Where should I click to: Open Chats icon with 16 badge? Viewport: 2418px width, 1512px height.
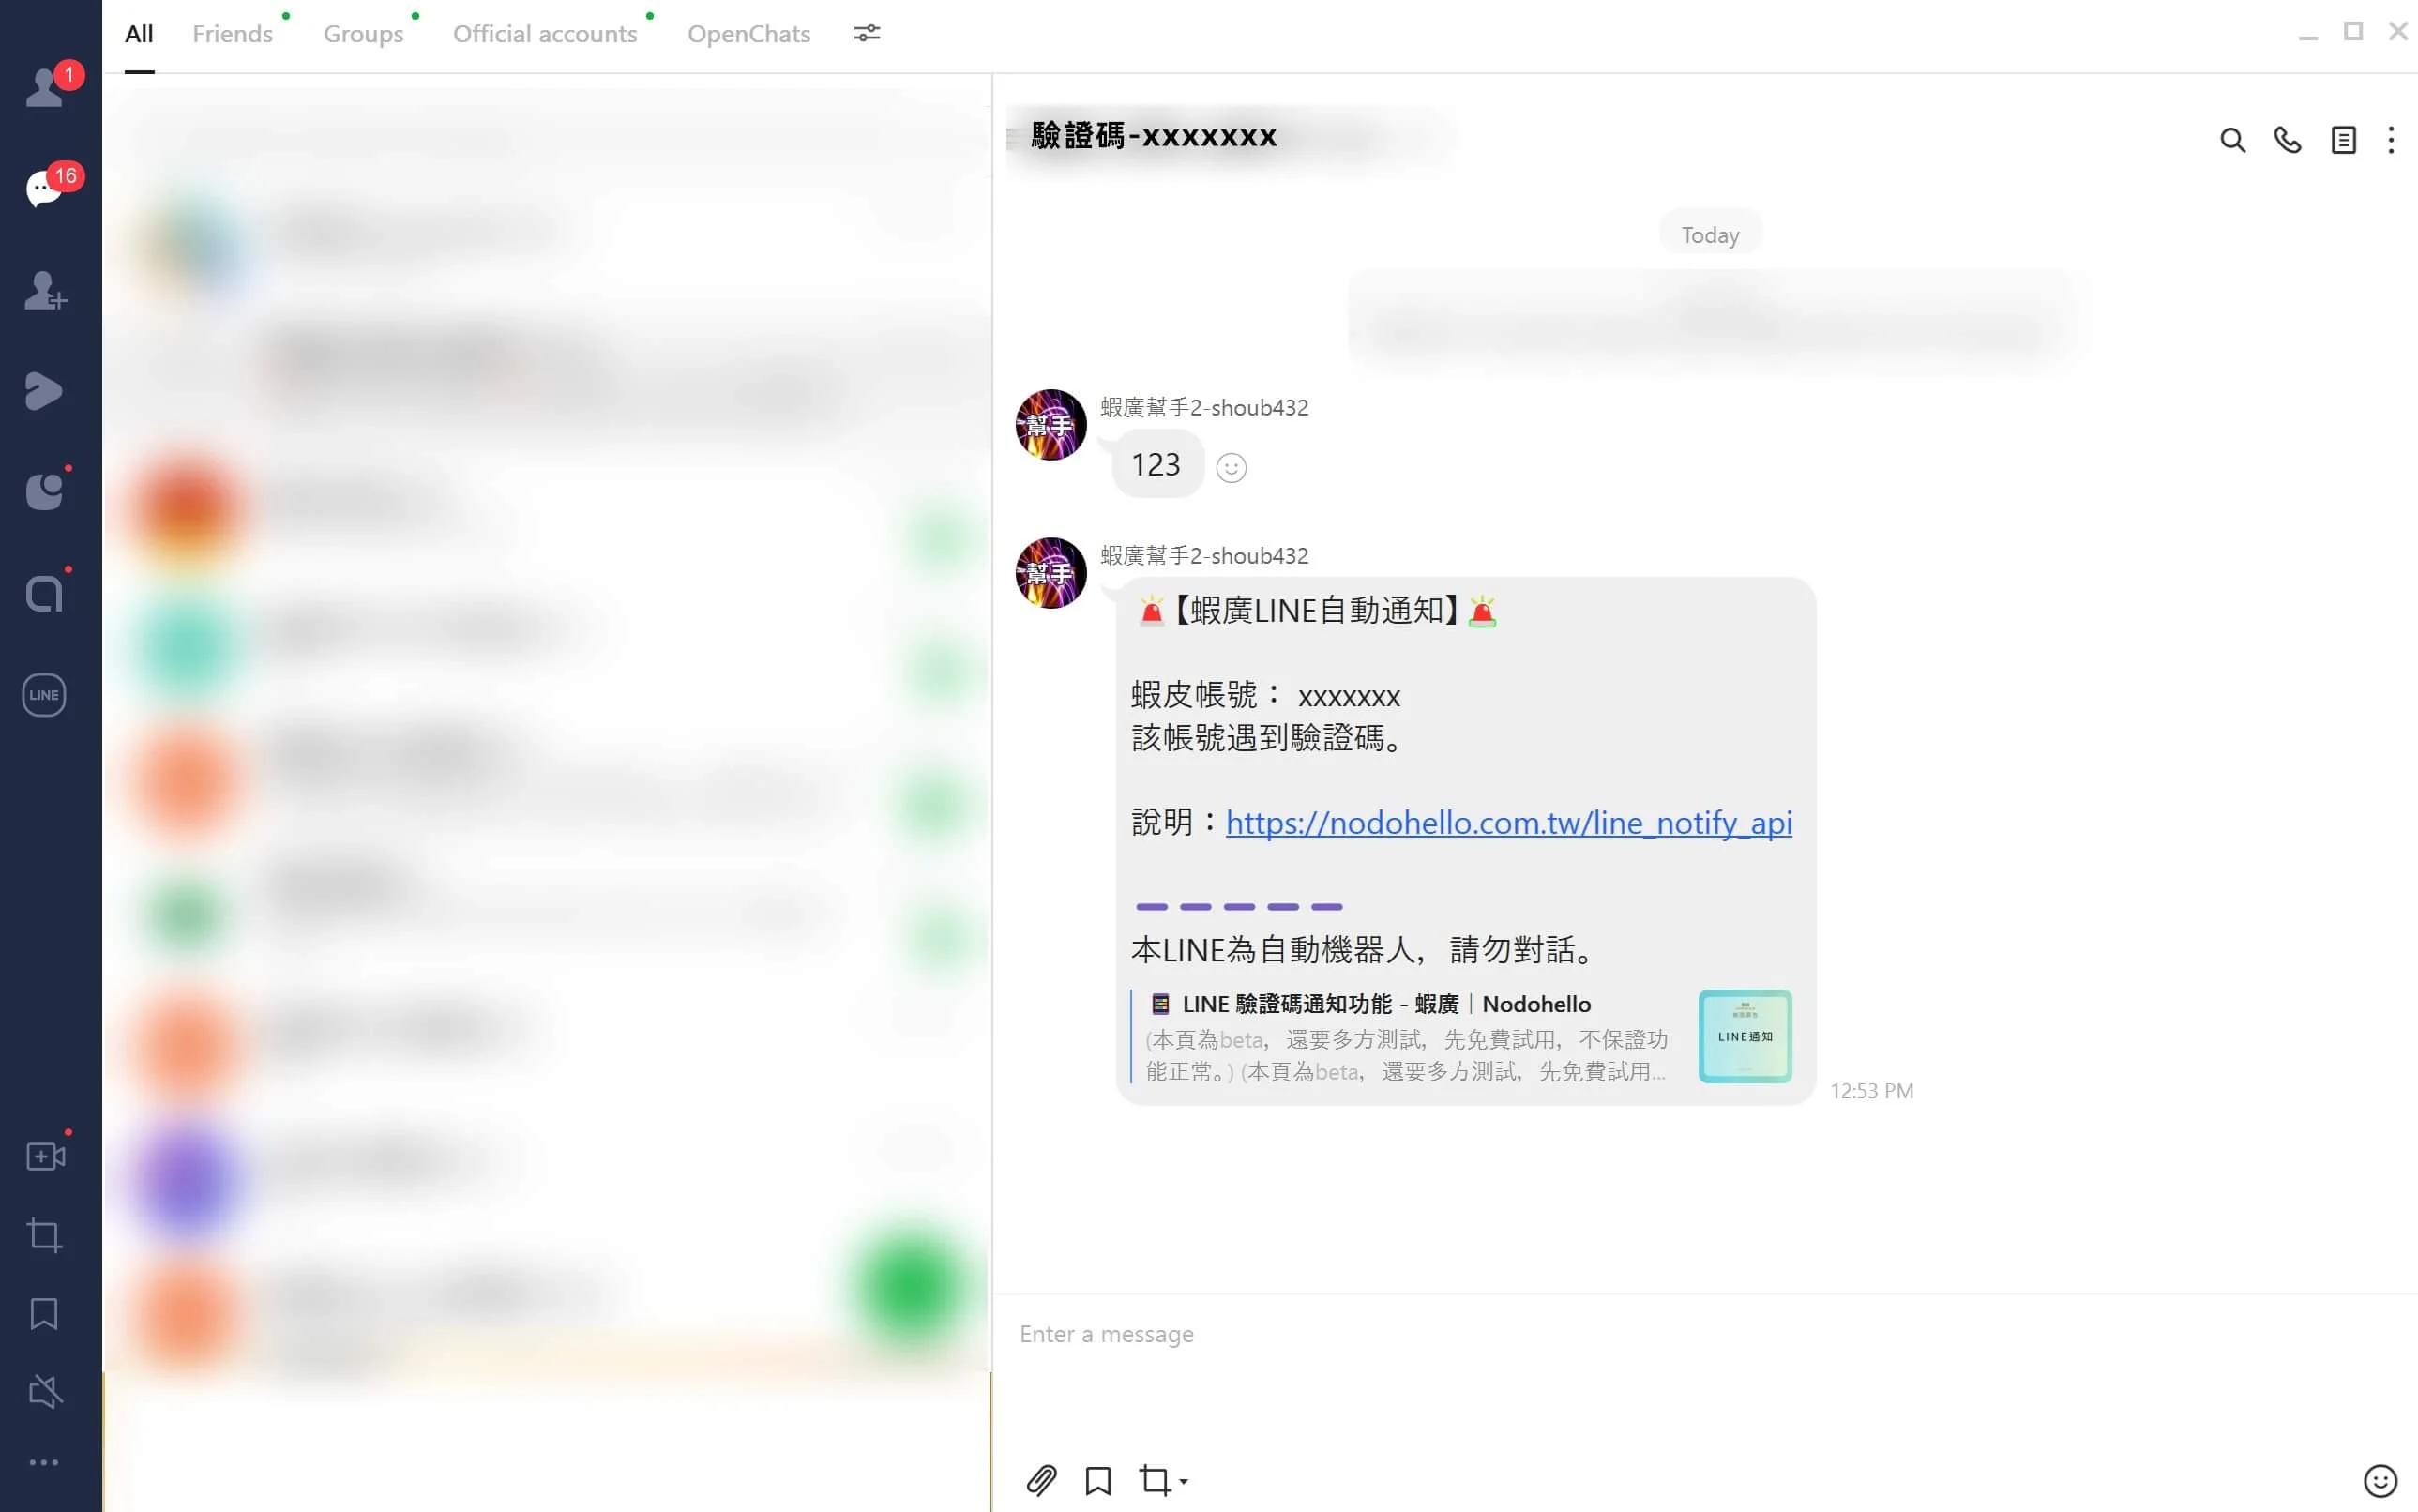pyautogui.click(x=44, y=188)
